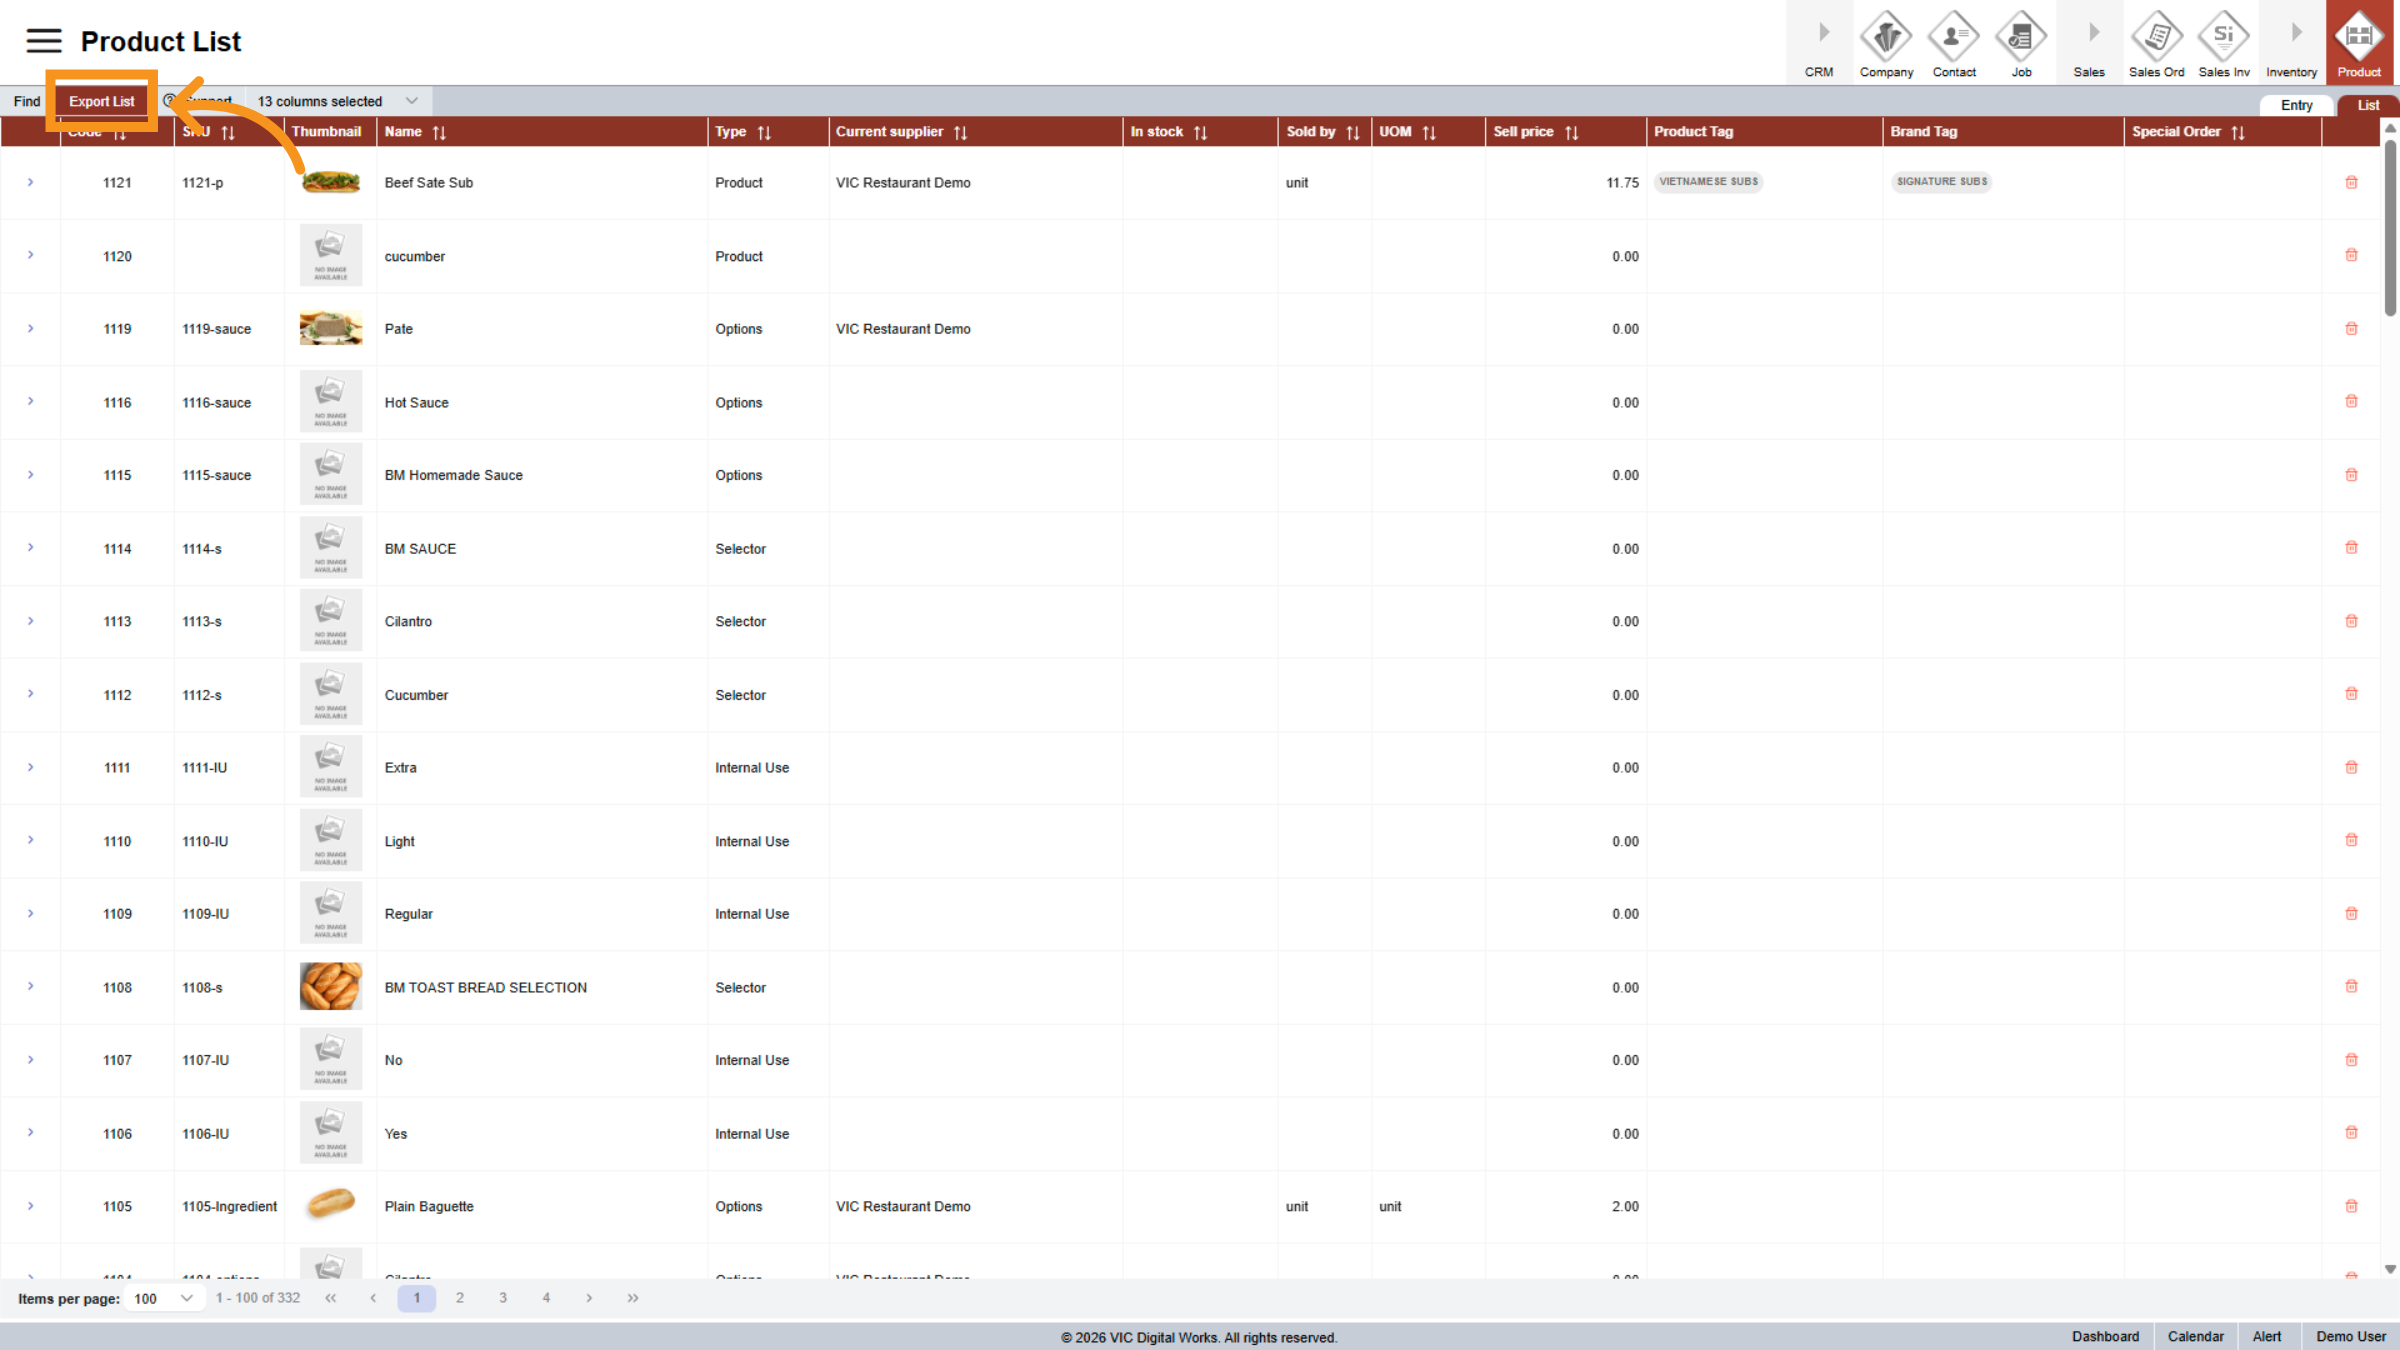Open the navigation hamburger menu
Screen dimensions: 2400x1350
[42, 41]
